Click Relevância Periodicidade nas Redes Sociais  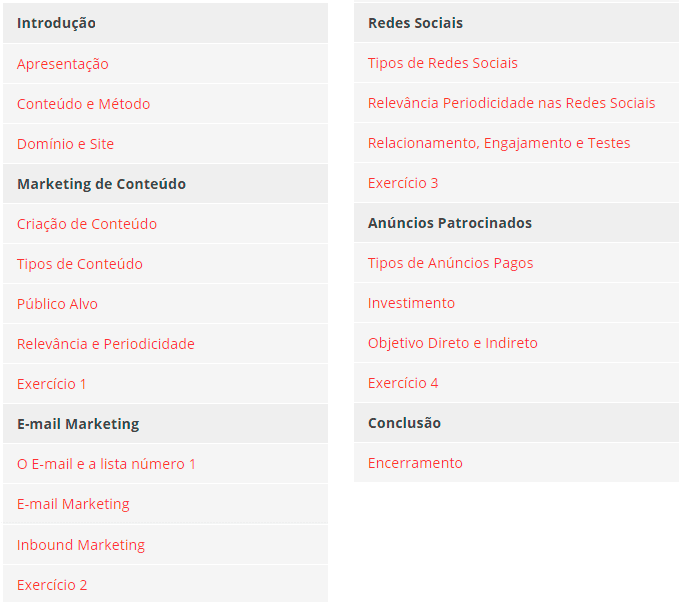[x=512, y=103]
